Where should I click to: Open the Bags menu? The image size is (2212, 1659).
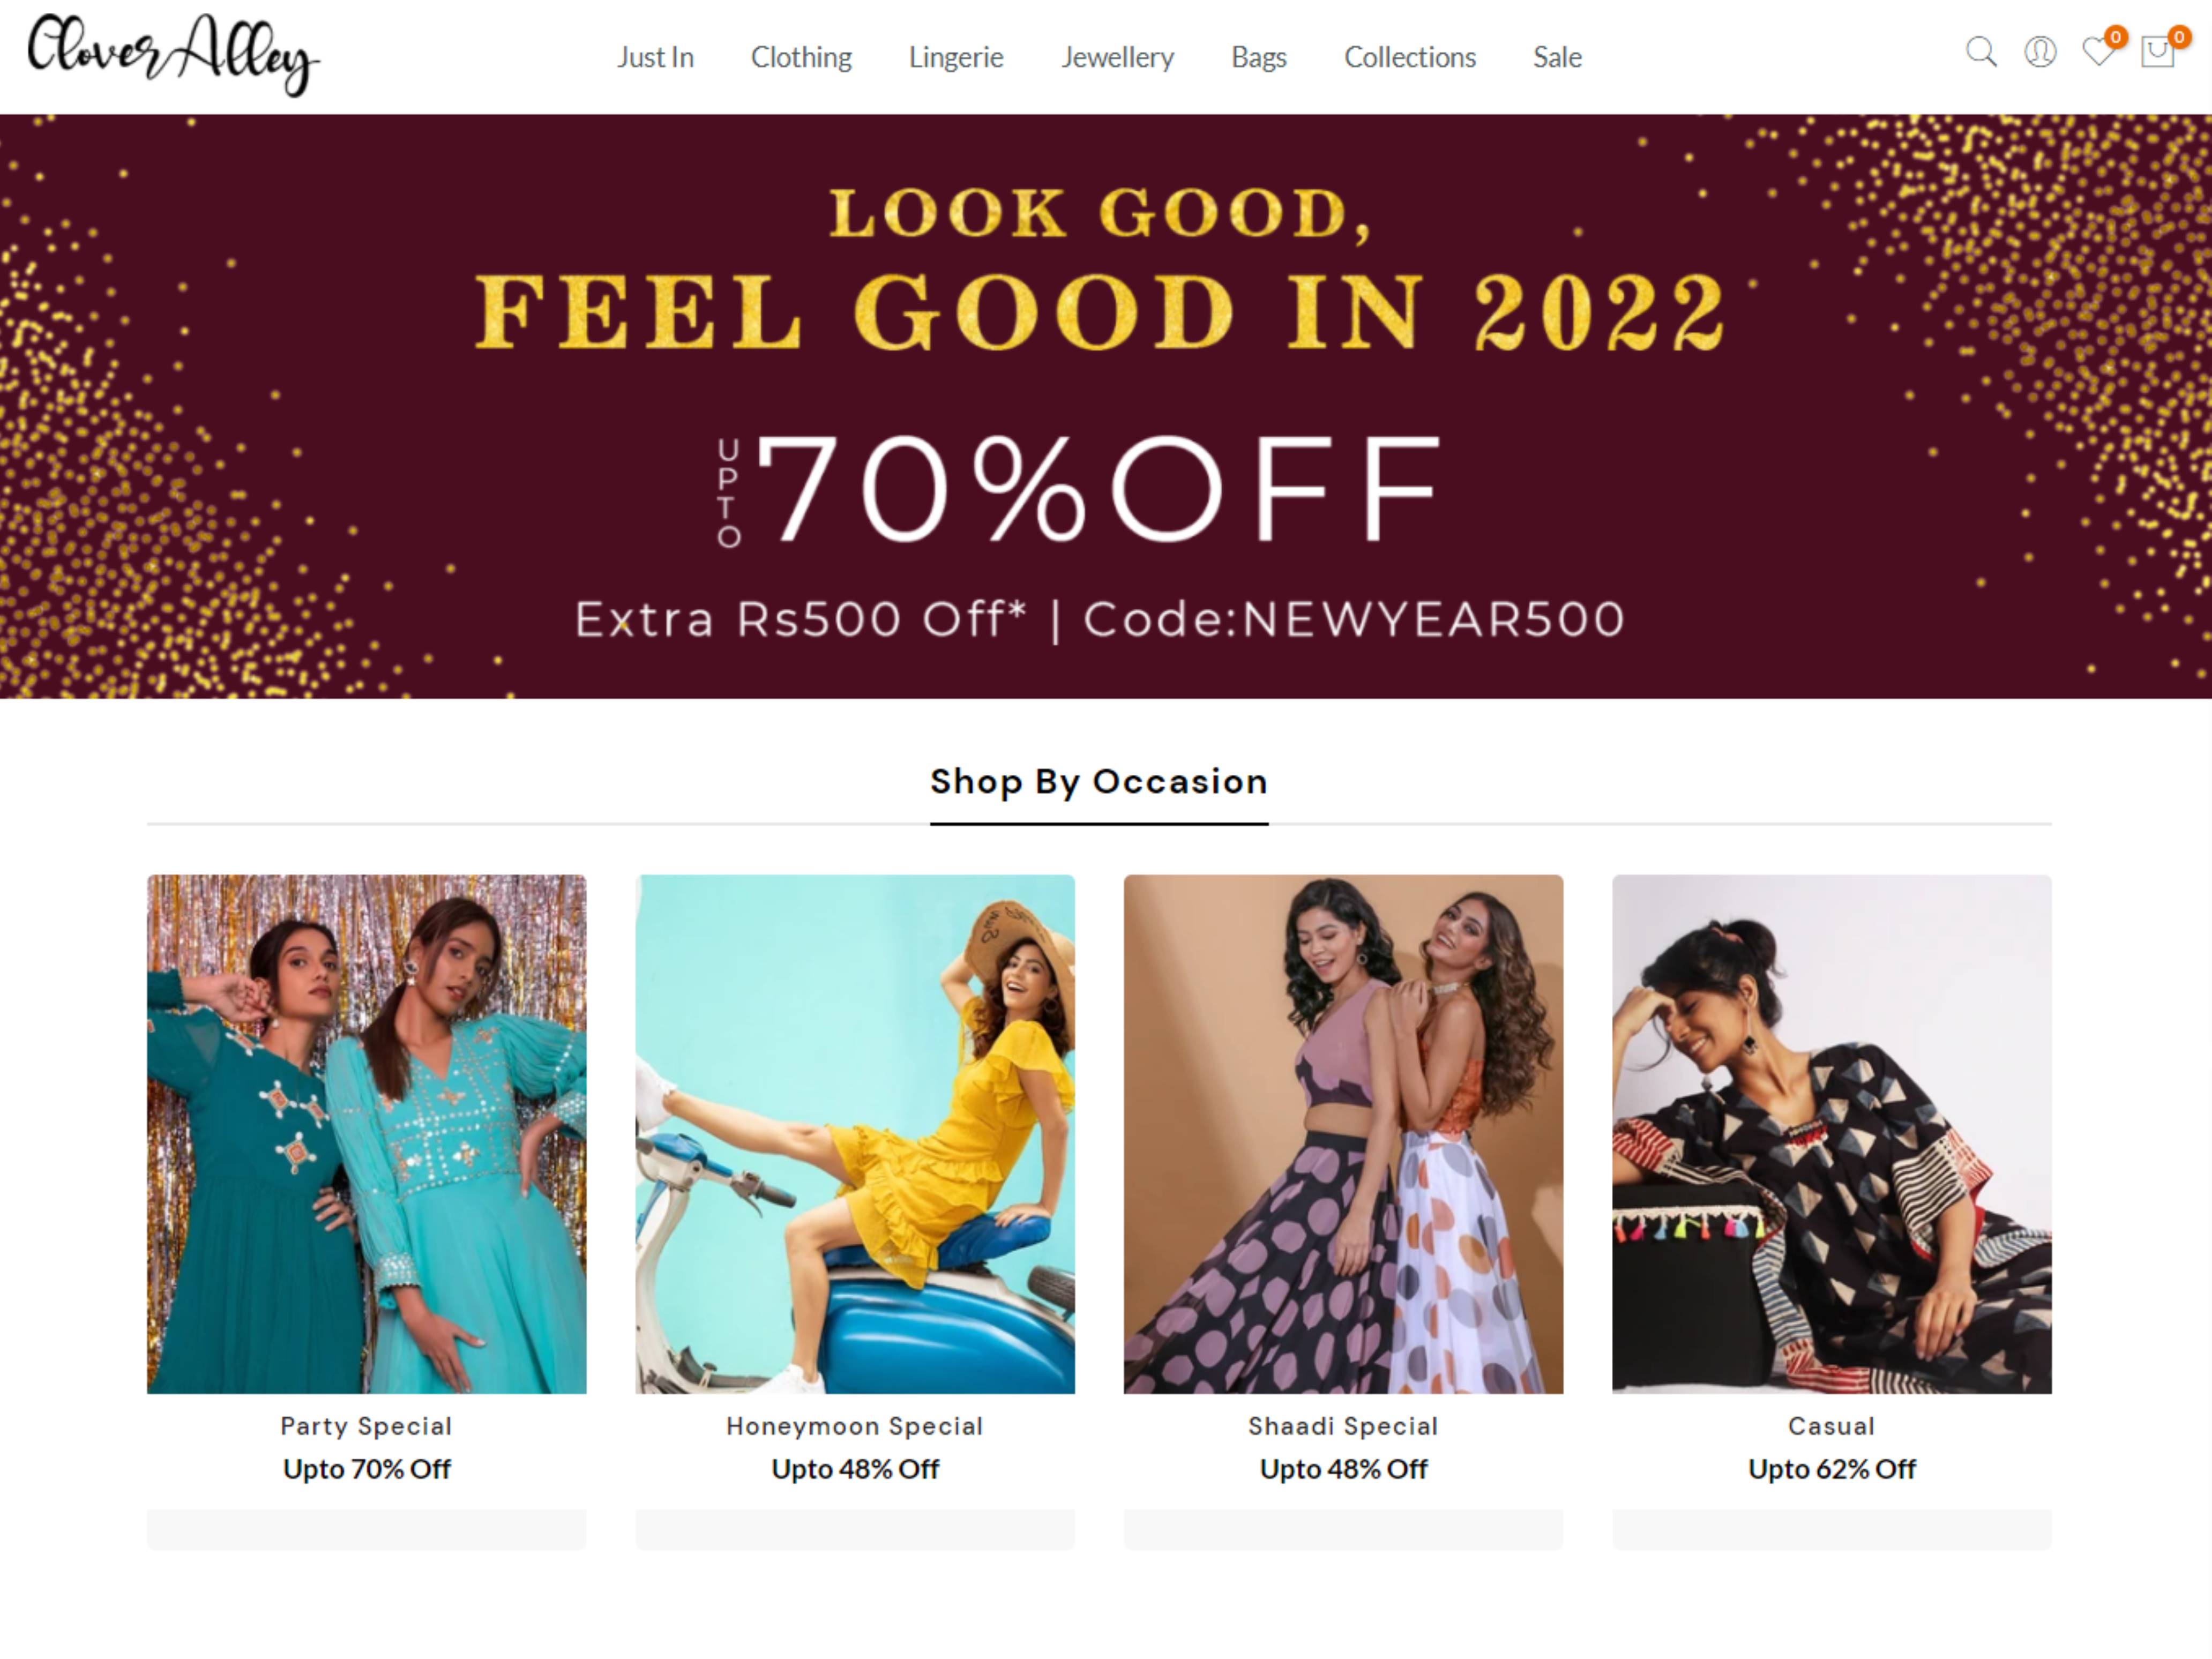click(1259, 57)
